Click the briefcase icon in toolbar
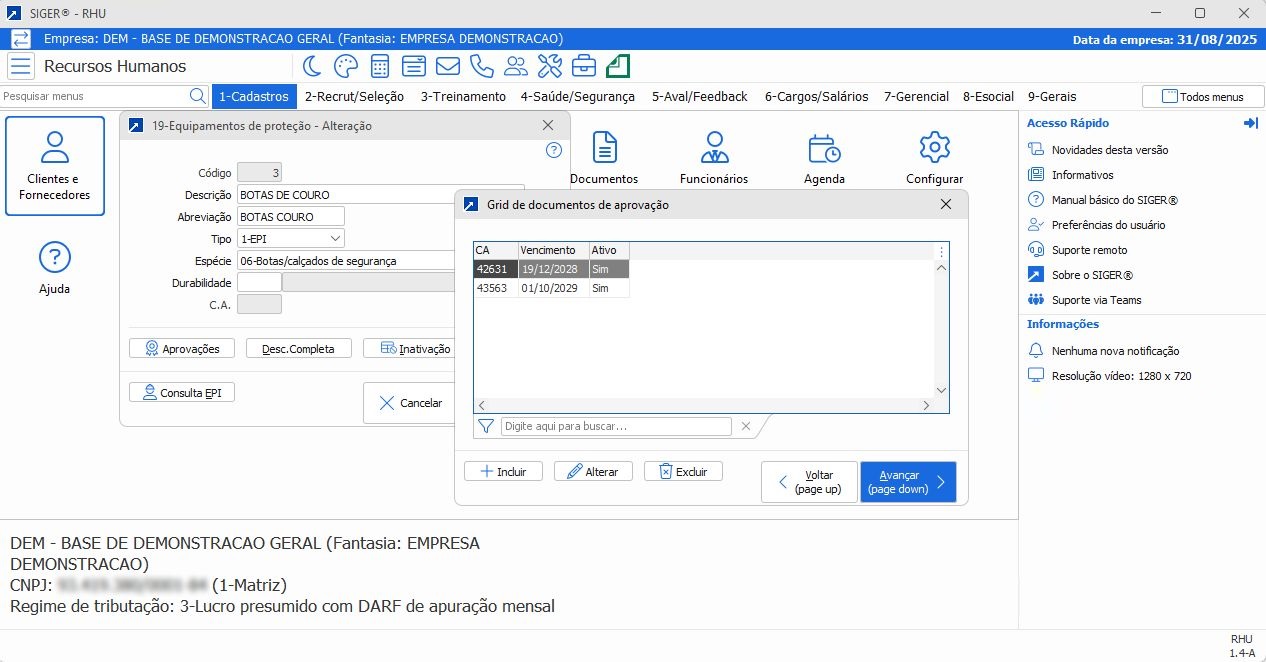This screenshot has height=662, width=1266. coord(584,66)
